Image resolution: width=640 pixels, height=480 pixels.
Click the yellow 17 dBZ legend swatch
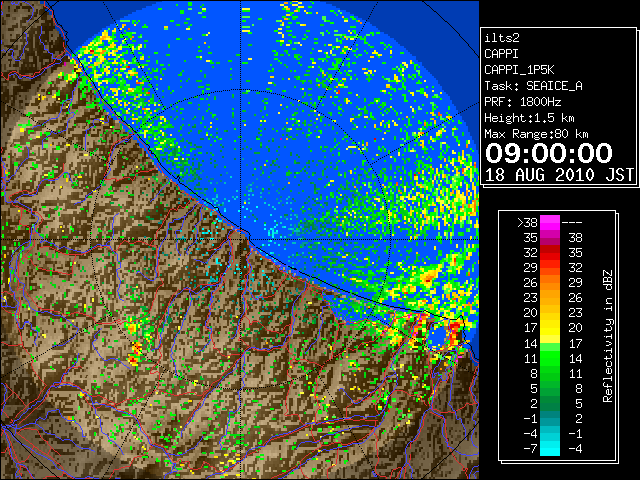pyautogui.click(x=550, y=328)
